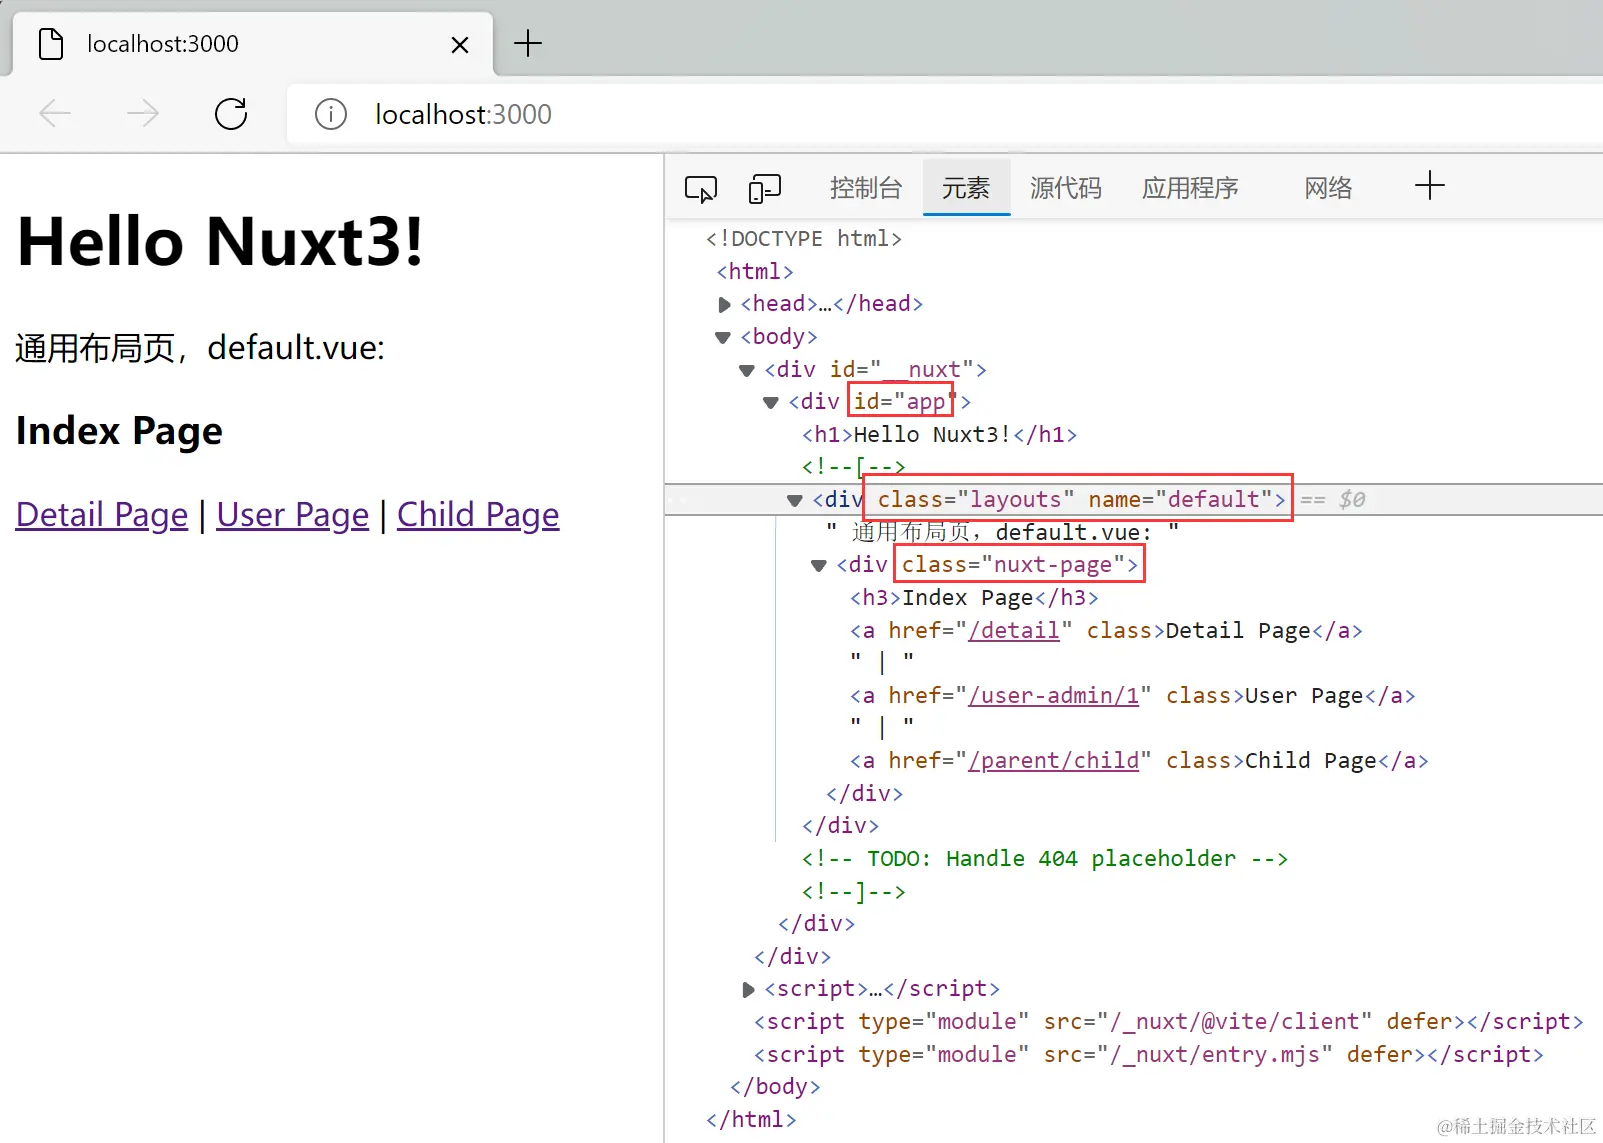Select the <!DOCTYPE html> line
Viewport: 1603px width, 1143px height.
pos(804,239)
